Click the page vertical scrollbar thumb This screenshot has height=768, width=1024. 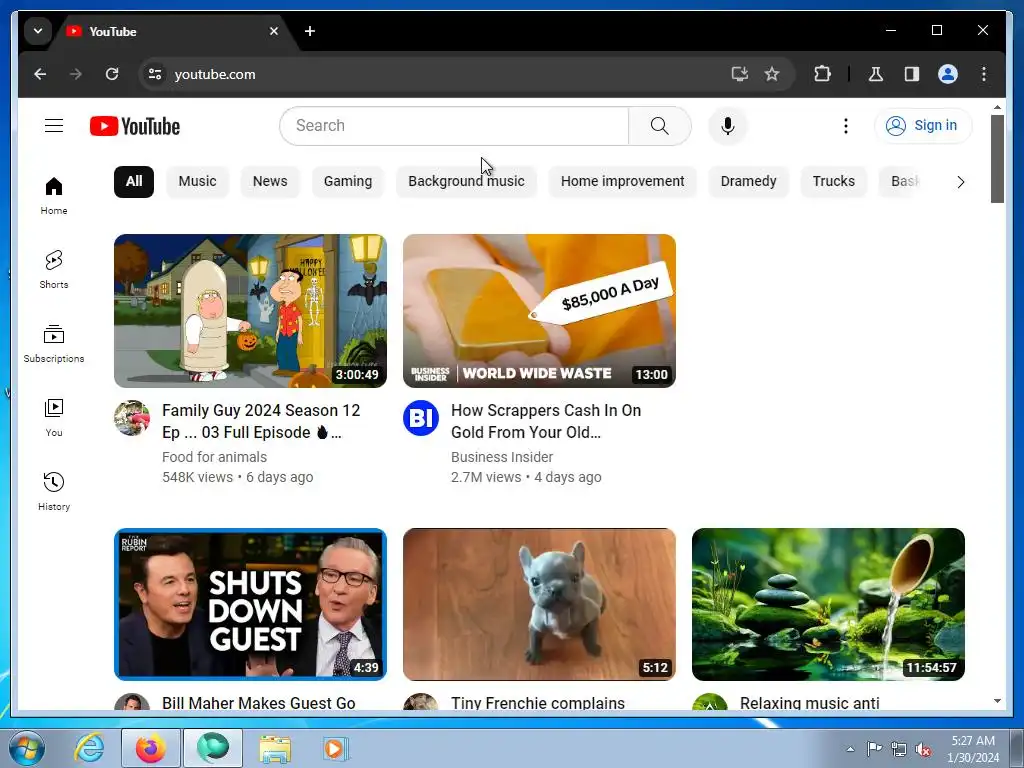[997, 158]
